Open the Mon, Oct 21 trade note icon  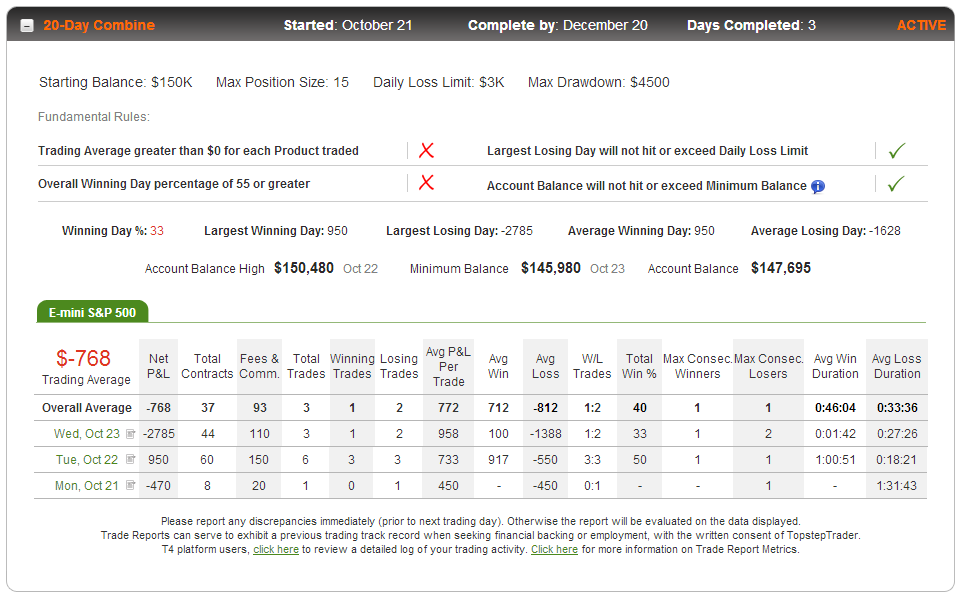coord(130,485)
